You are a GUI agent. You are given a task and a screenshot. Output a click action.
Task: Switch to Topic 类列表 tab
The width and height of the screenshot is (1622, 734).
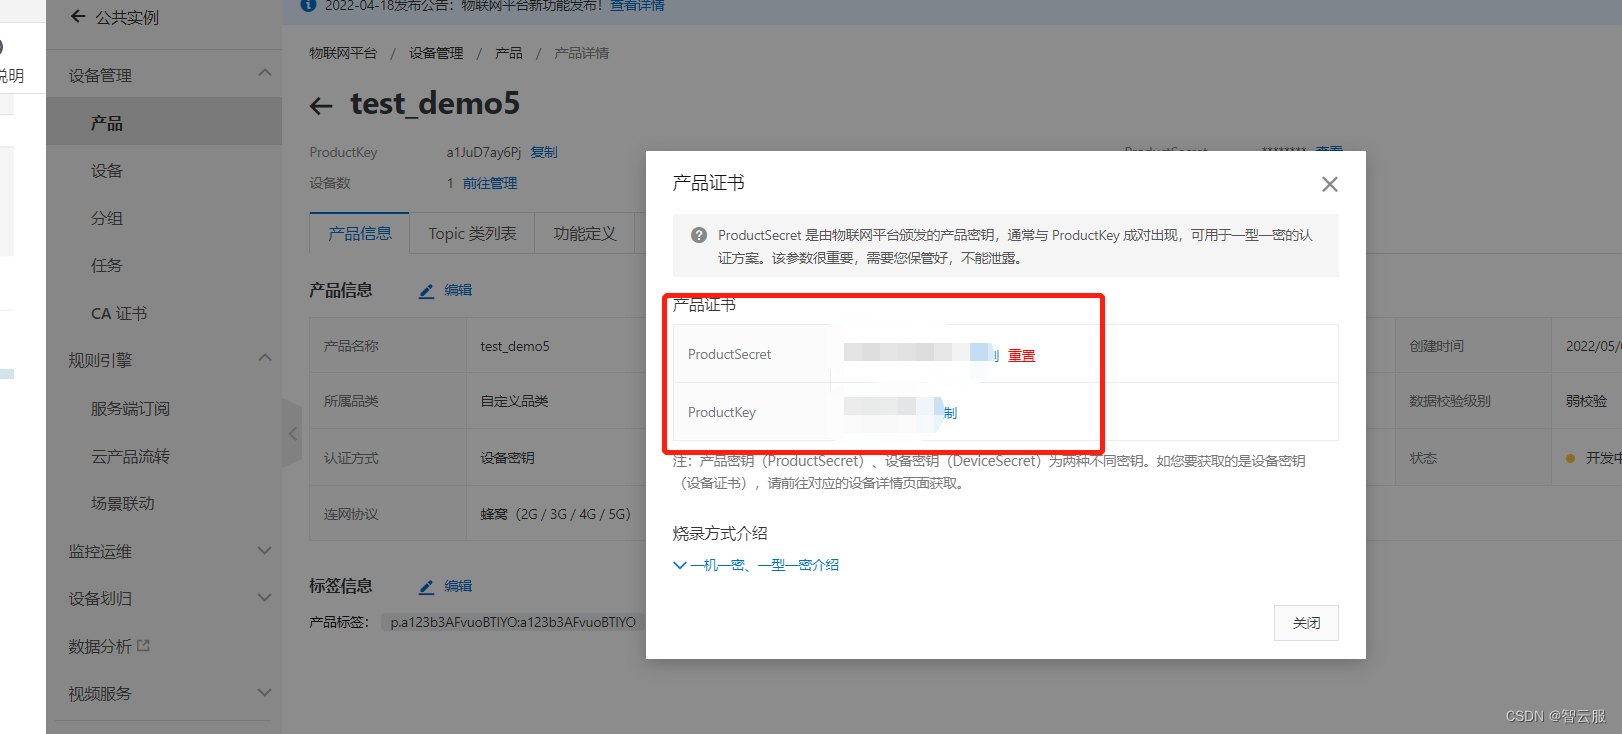coord(472,233)
